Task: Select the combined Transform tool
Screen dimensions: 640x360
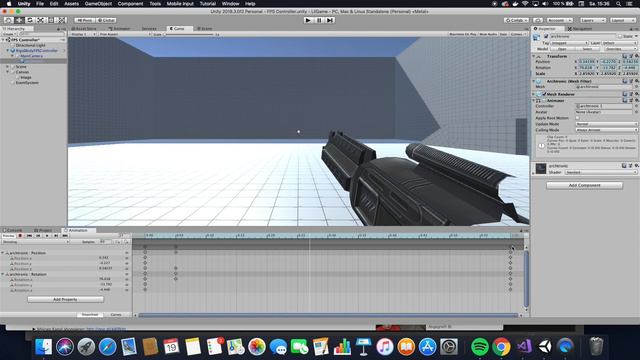Action: point(61,20)
